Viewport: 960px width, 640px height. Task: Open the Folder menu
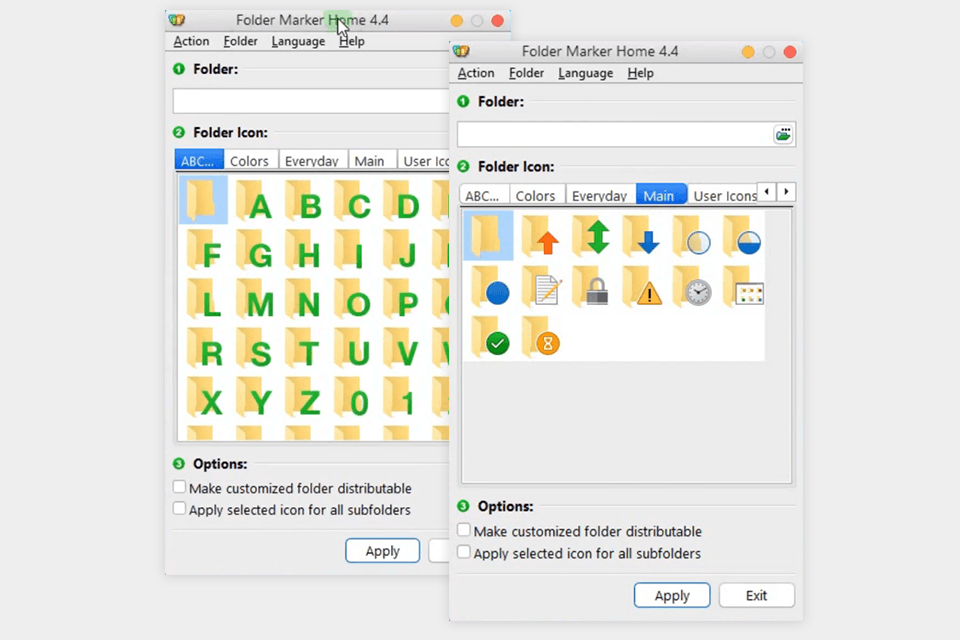click(526, 72)
